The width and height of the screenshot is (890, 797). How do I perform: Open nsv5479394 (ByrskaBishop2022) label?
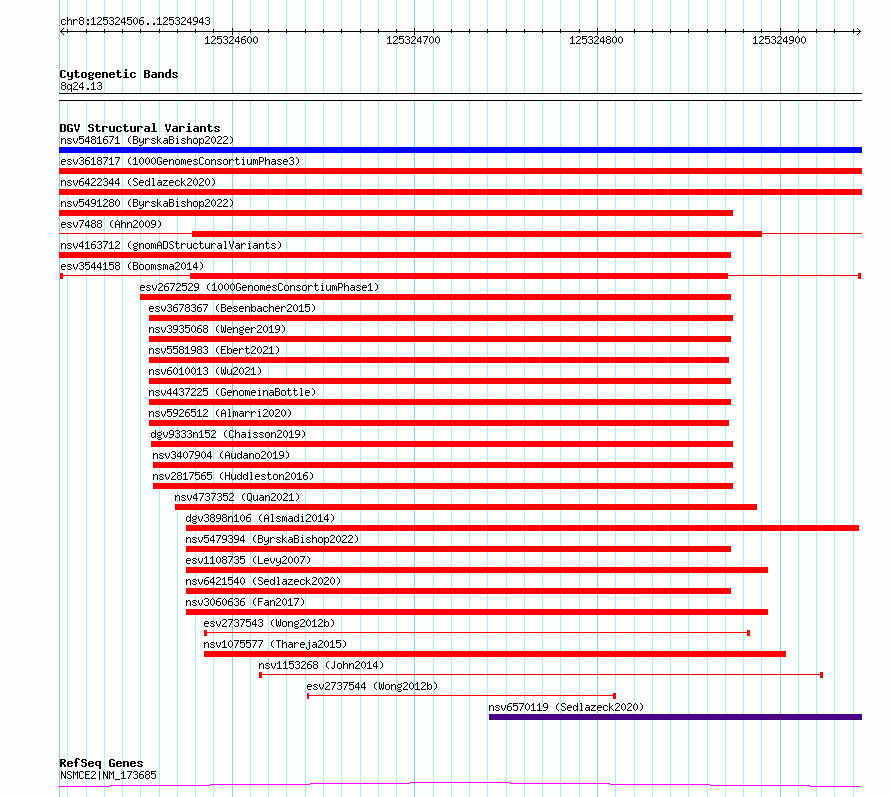[272, 539]
